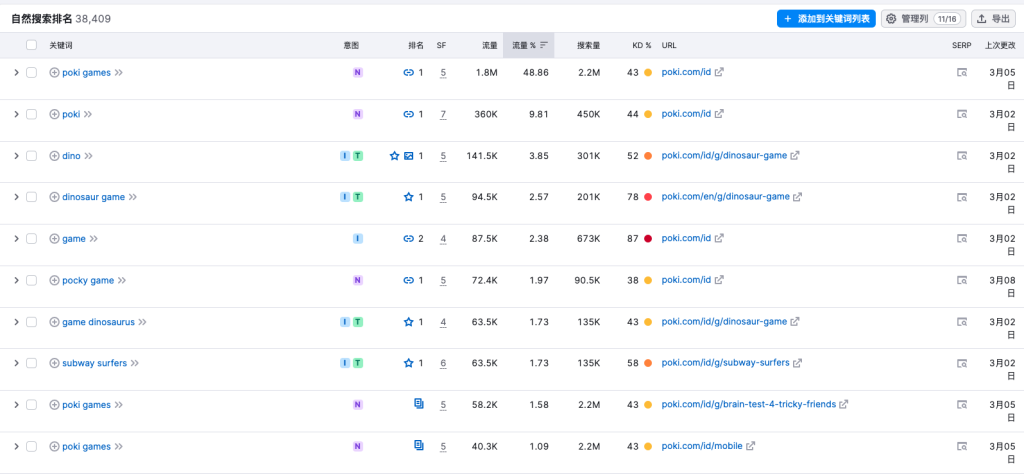Tick checkbox for subway surfers row
Screen dimensions: 1024x474
pos(31,363)
